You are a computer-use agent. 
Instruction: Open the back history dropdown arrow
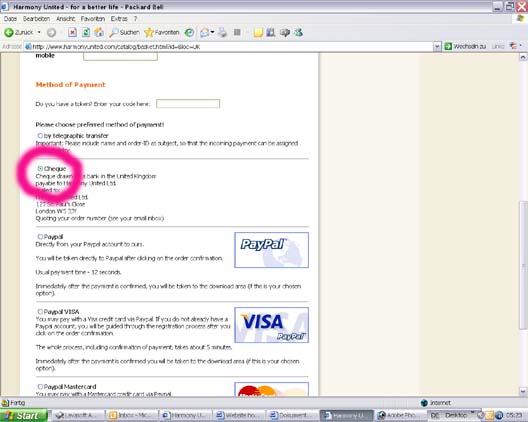[x=39, y=32]
